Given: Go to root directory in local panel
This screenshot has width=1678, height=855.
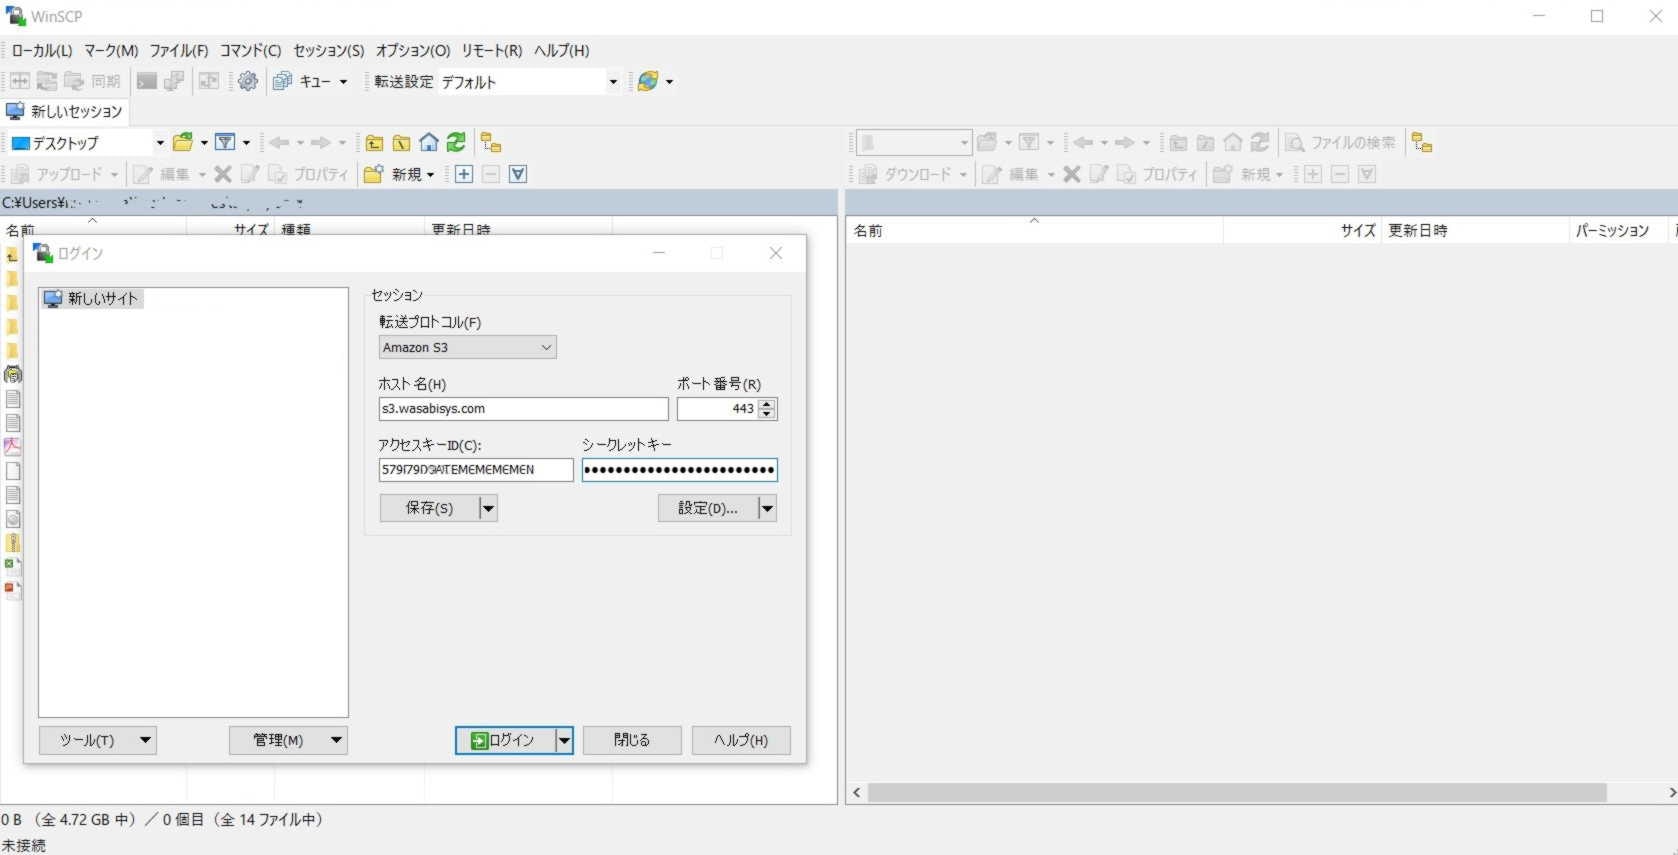Looking at the screenshot, I should pos(401,143).
